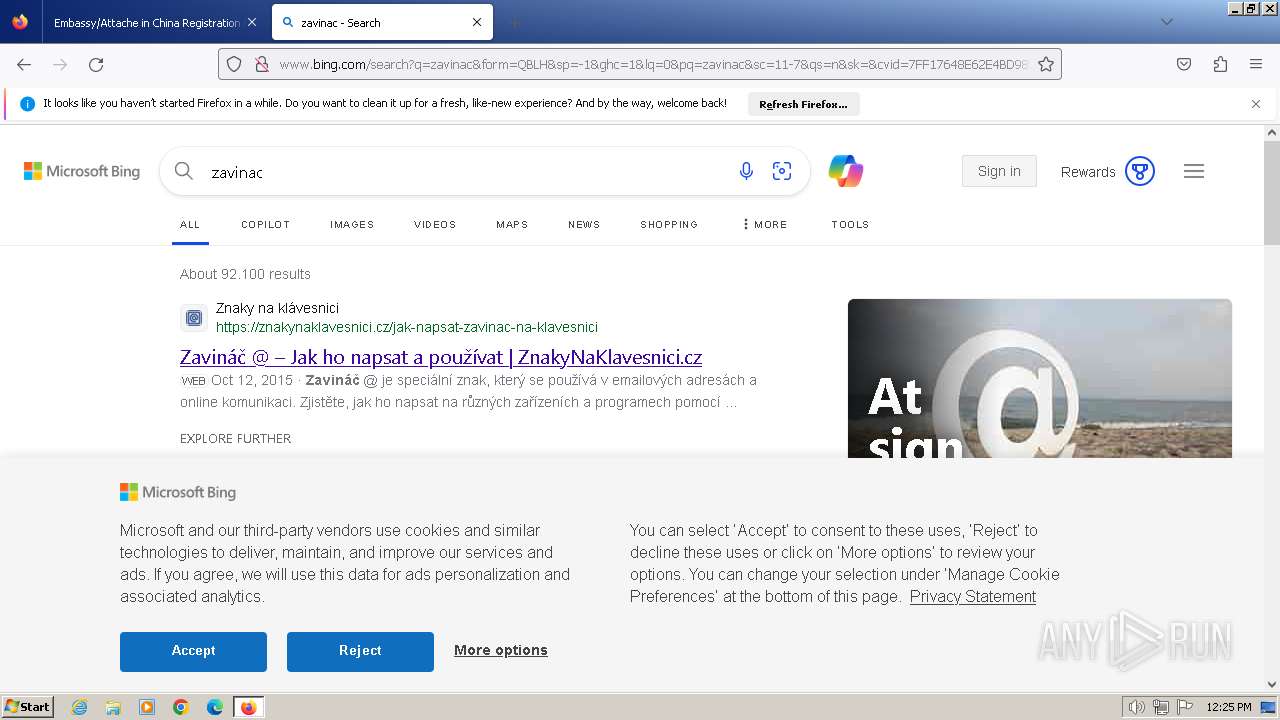Click the About 92.100 results text
Screen dimensions: 1280x720
pyautogui.click(x=245, y=274)
